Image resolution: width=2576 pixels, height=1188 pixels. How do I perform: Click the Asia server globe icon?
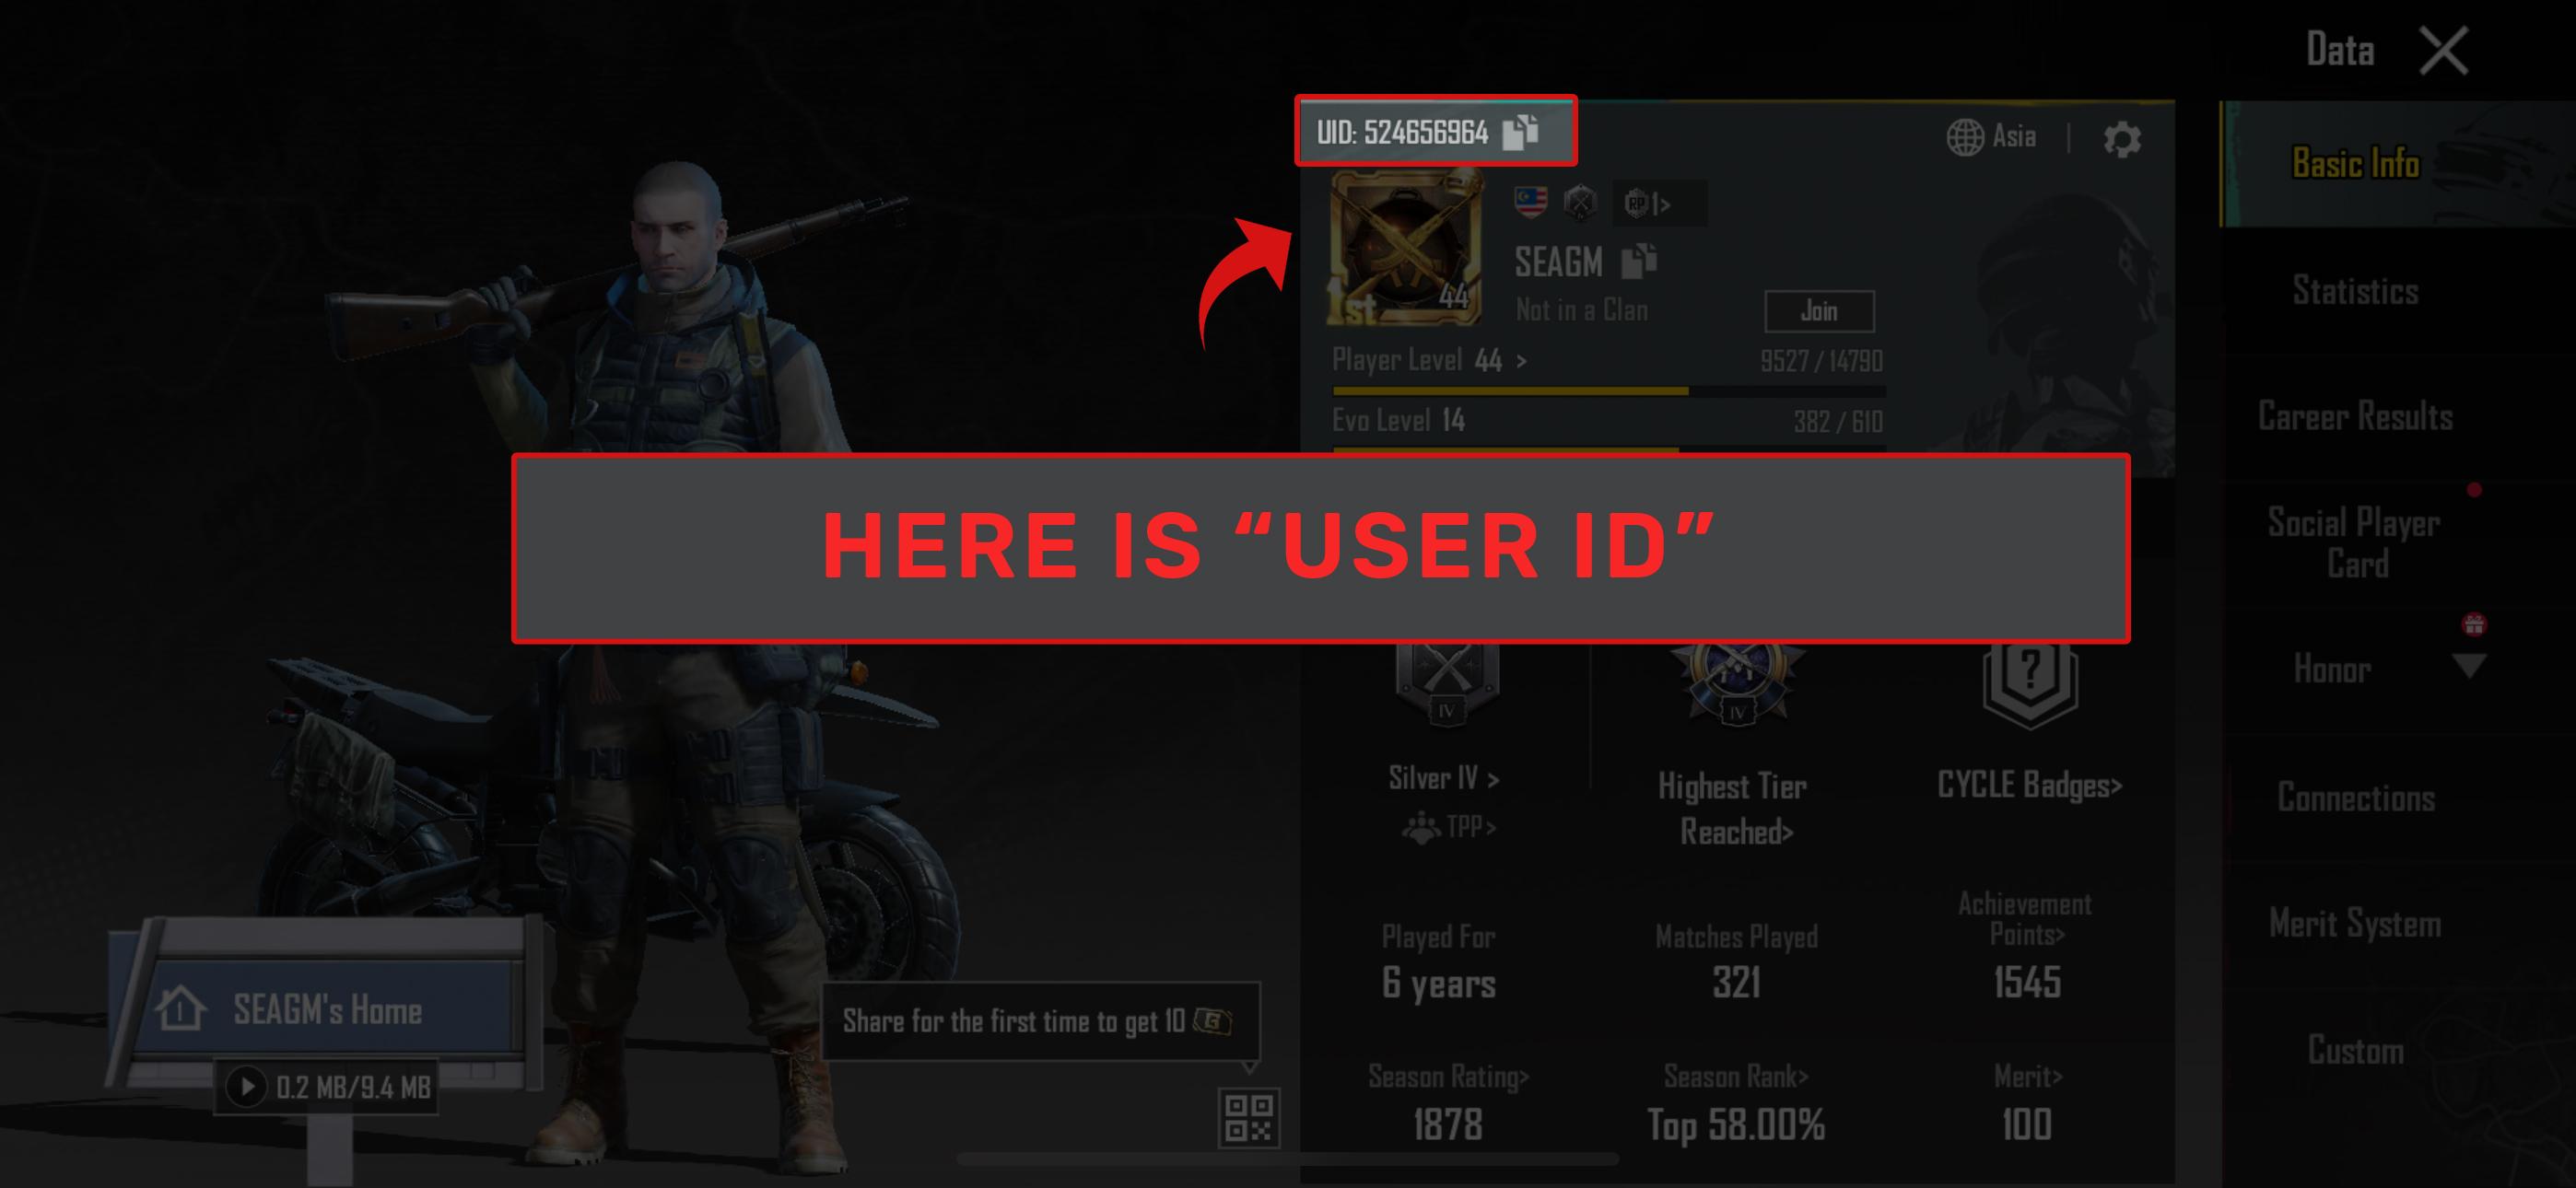(x=1964, y=137)
